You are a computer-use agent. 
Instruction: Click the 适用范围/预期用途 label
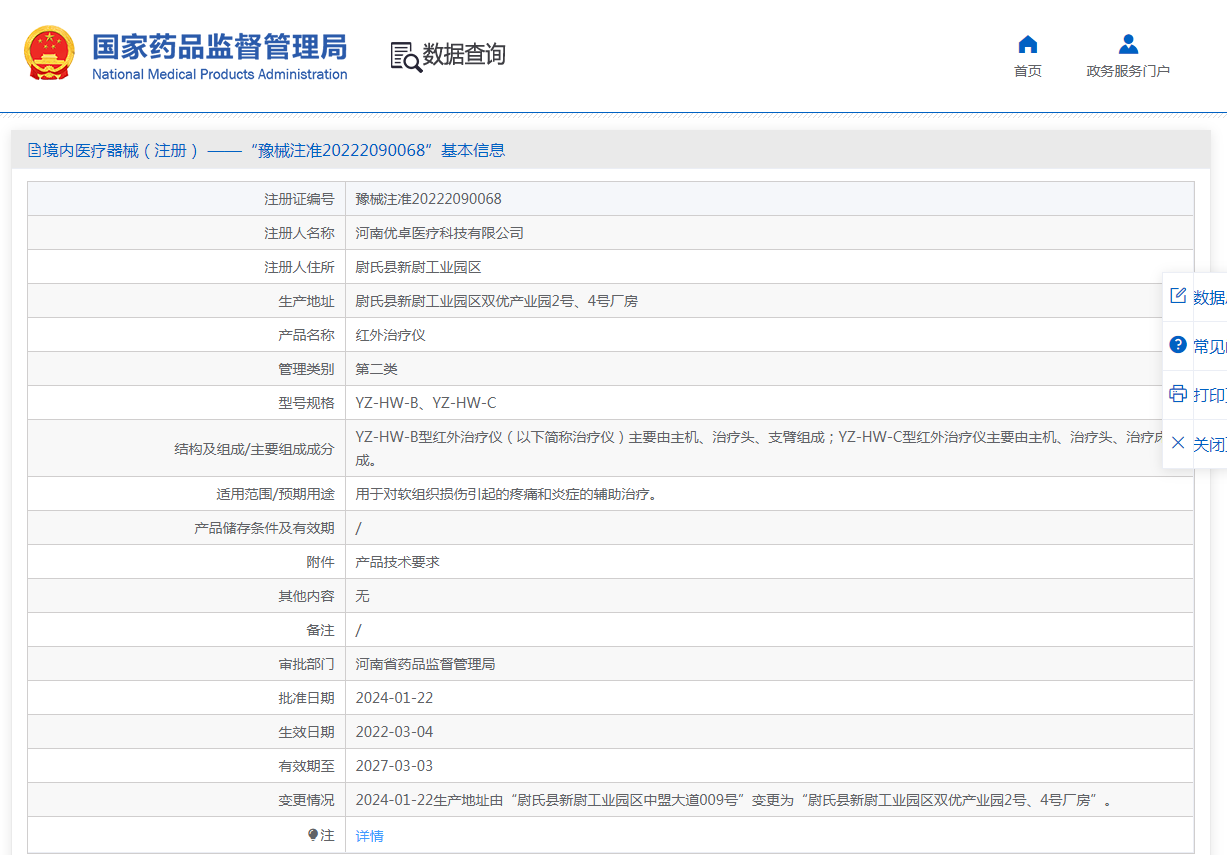pos(275,494)
